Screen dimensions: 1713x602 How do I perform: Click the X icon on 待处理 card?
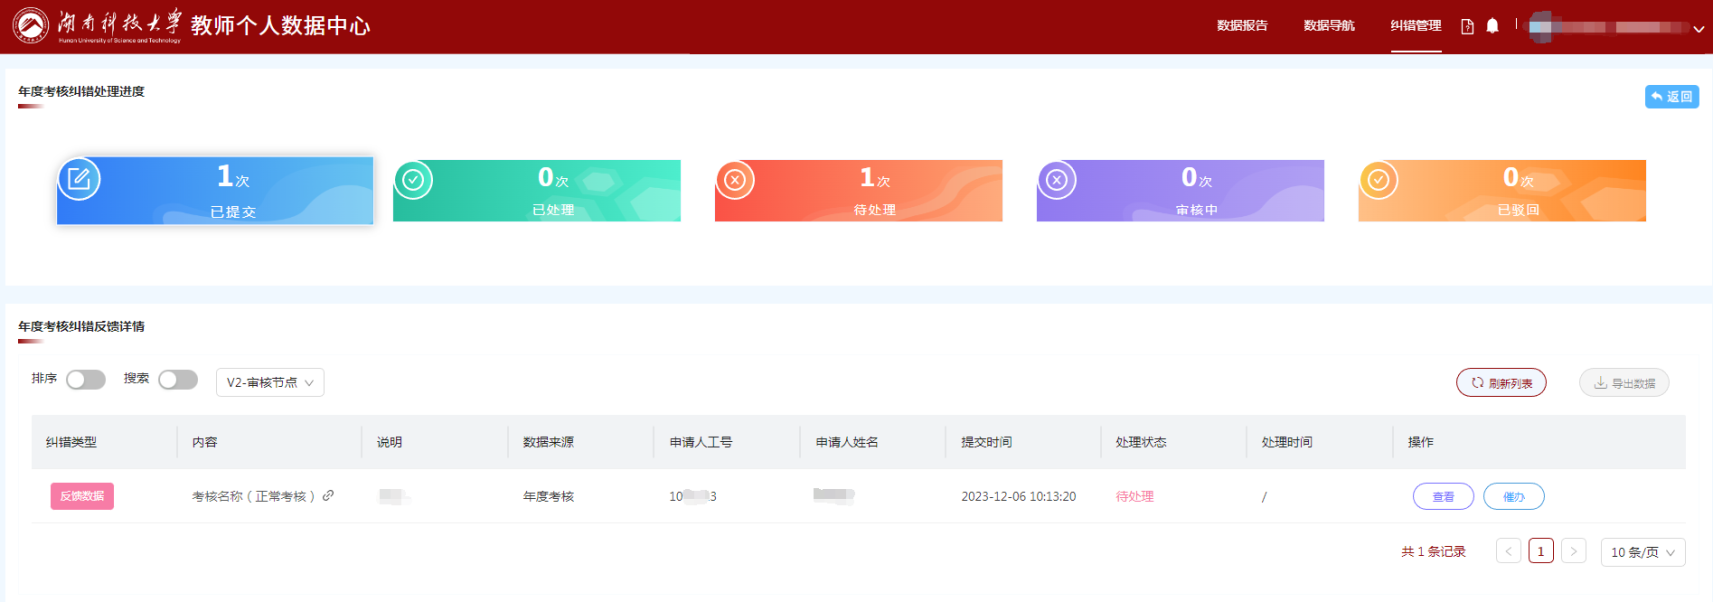click(735, 181)
